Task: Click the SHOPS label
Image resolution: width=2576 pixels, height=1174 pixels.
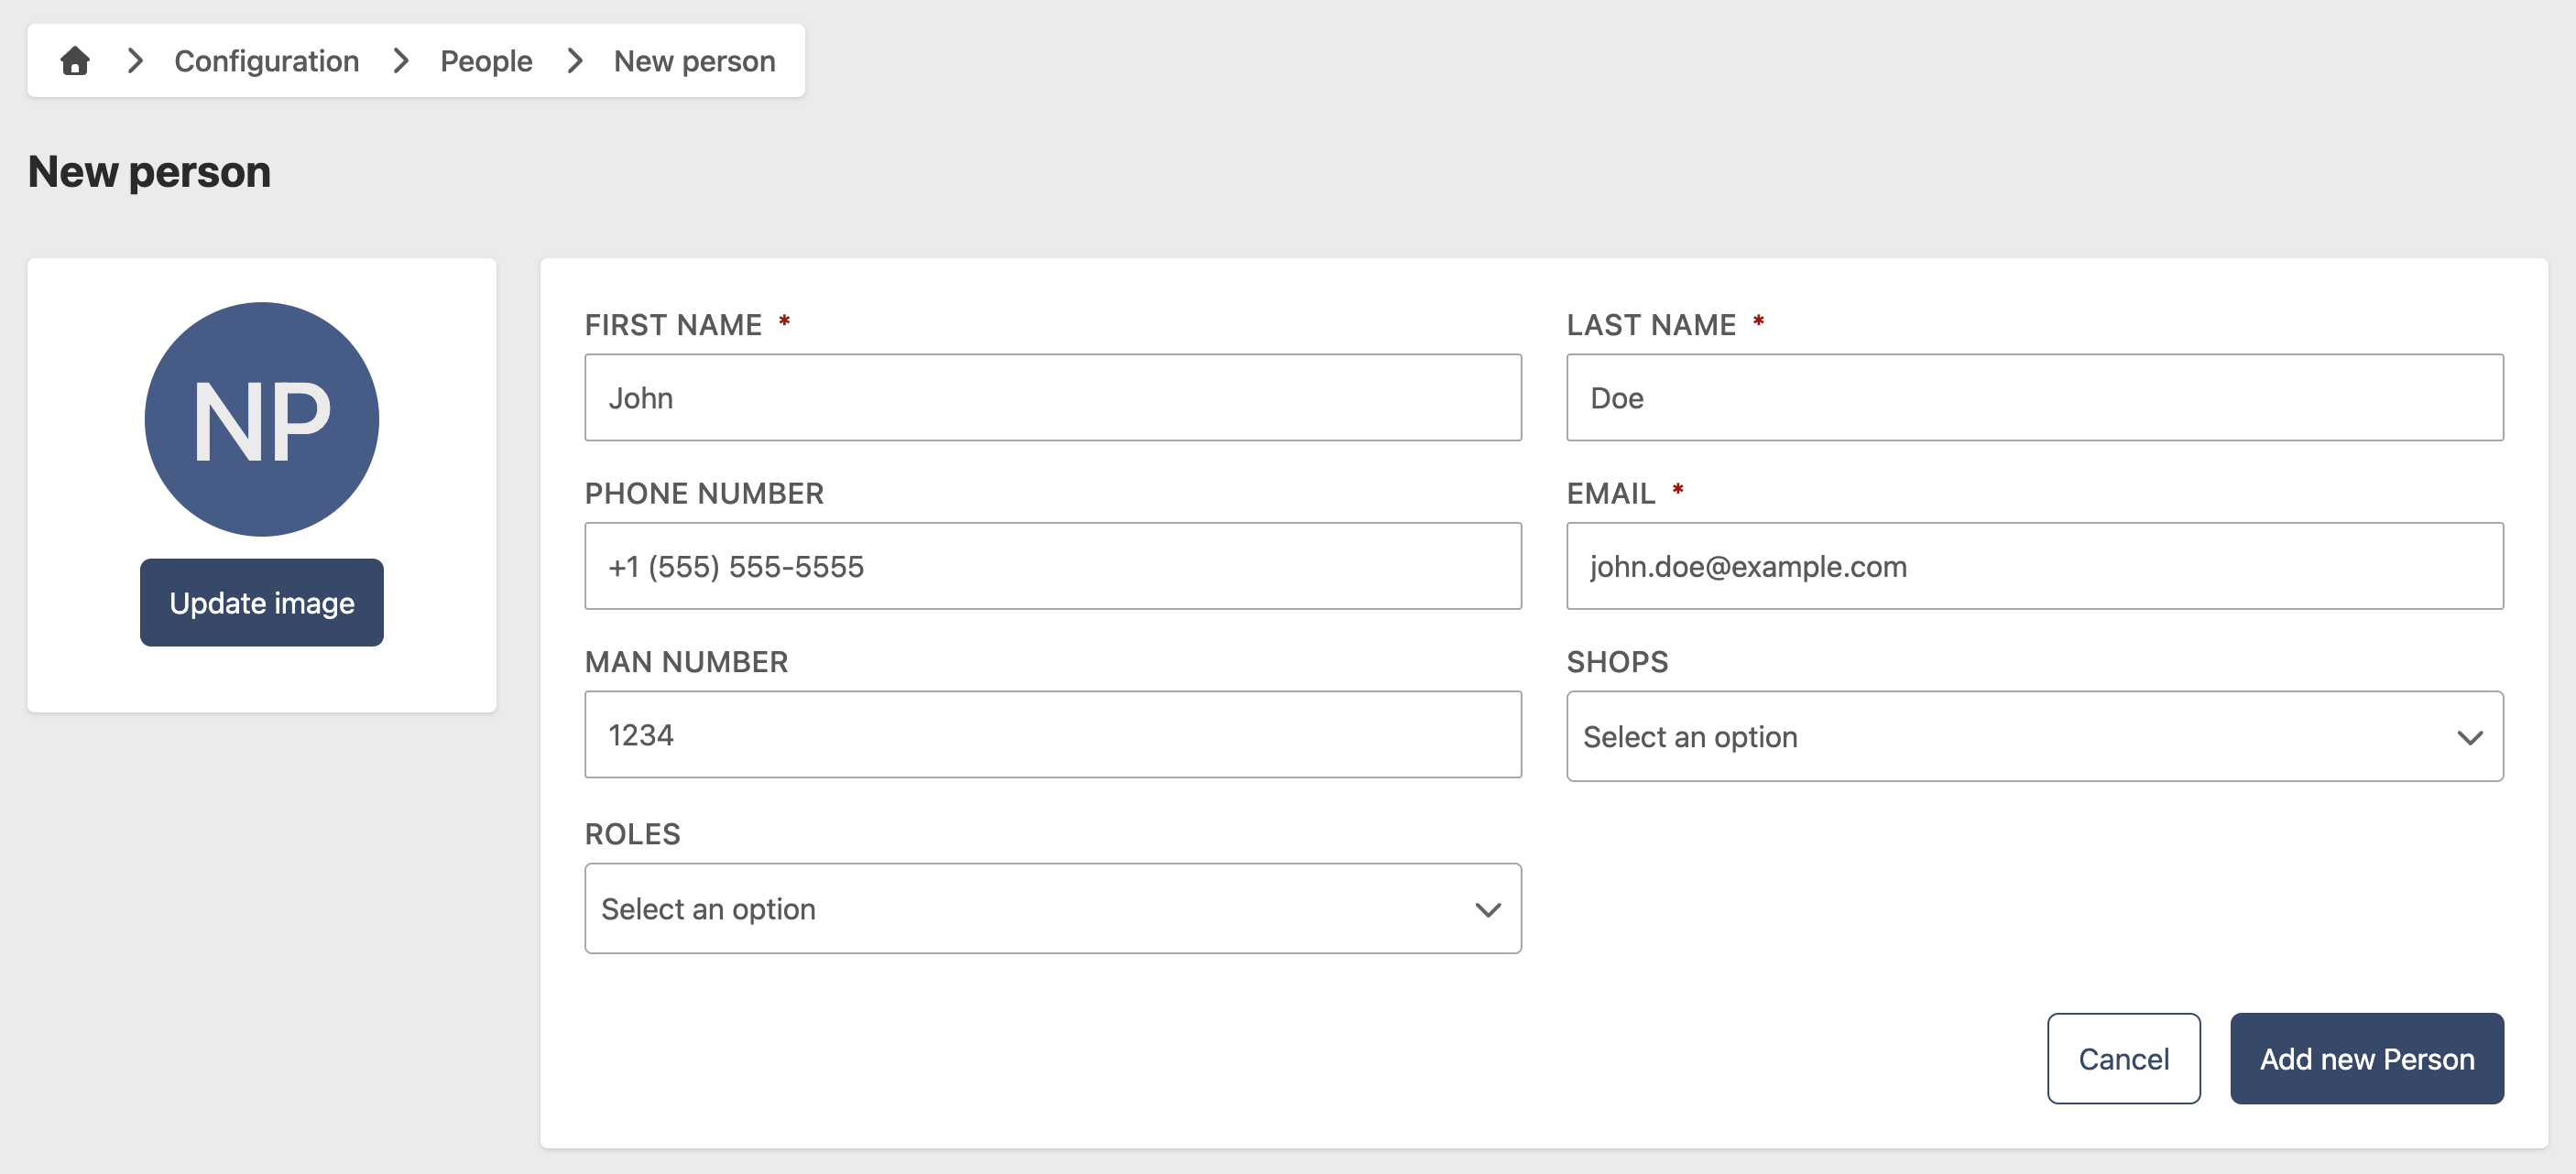Action: [1617, 662]
